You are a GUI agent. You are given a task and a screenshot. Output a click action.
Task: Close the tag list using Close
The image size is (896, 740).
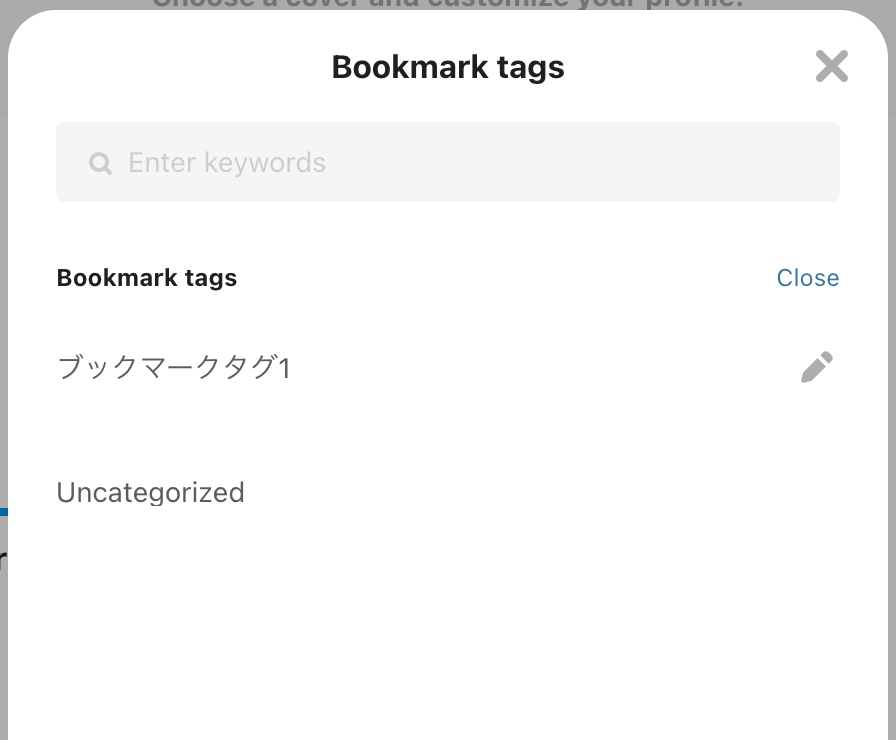[808, 277]
